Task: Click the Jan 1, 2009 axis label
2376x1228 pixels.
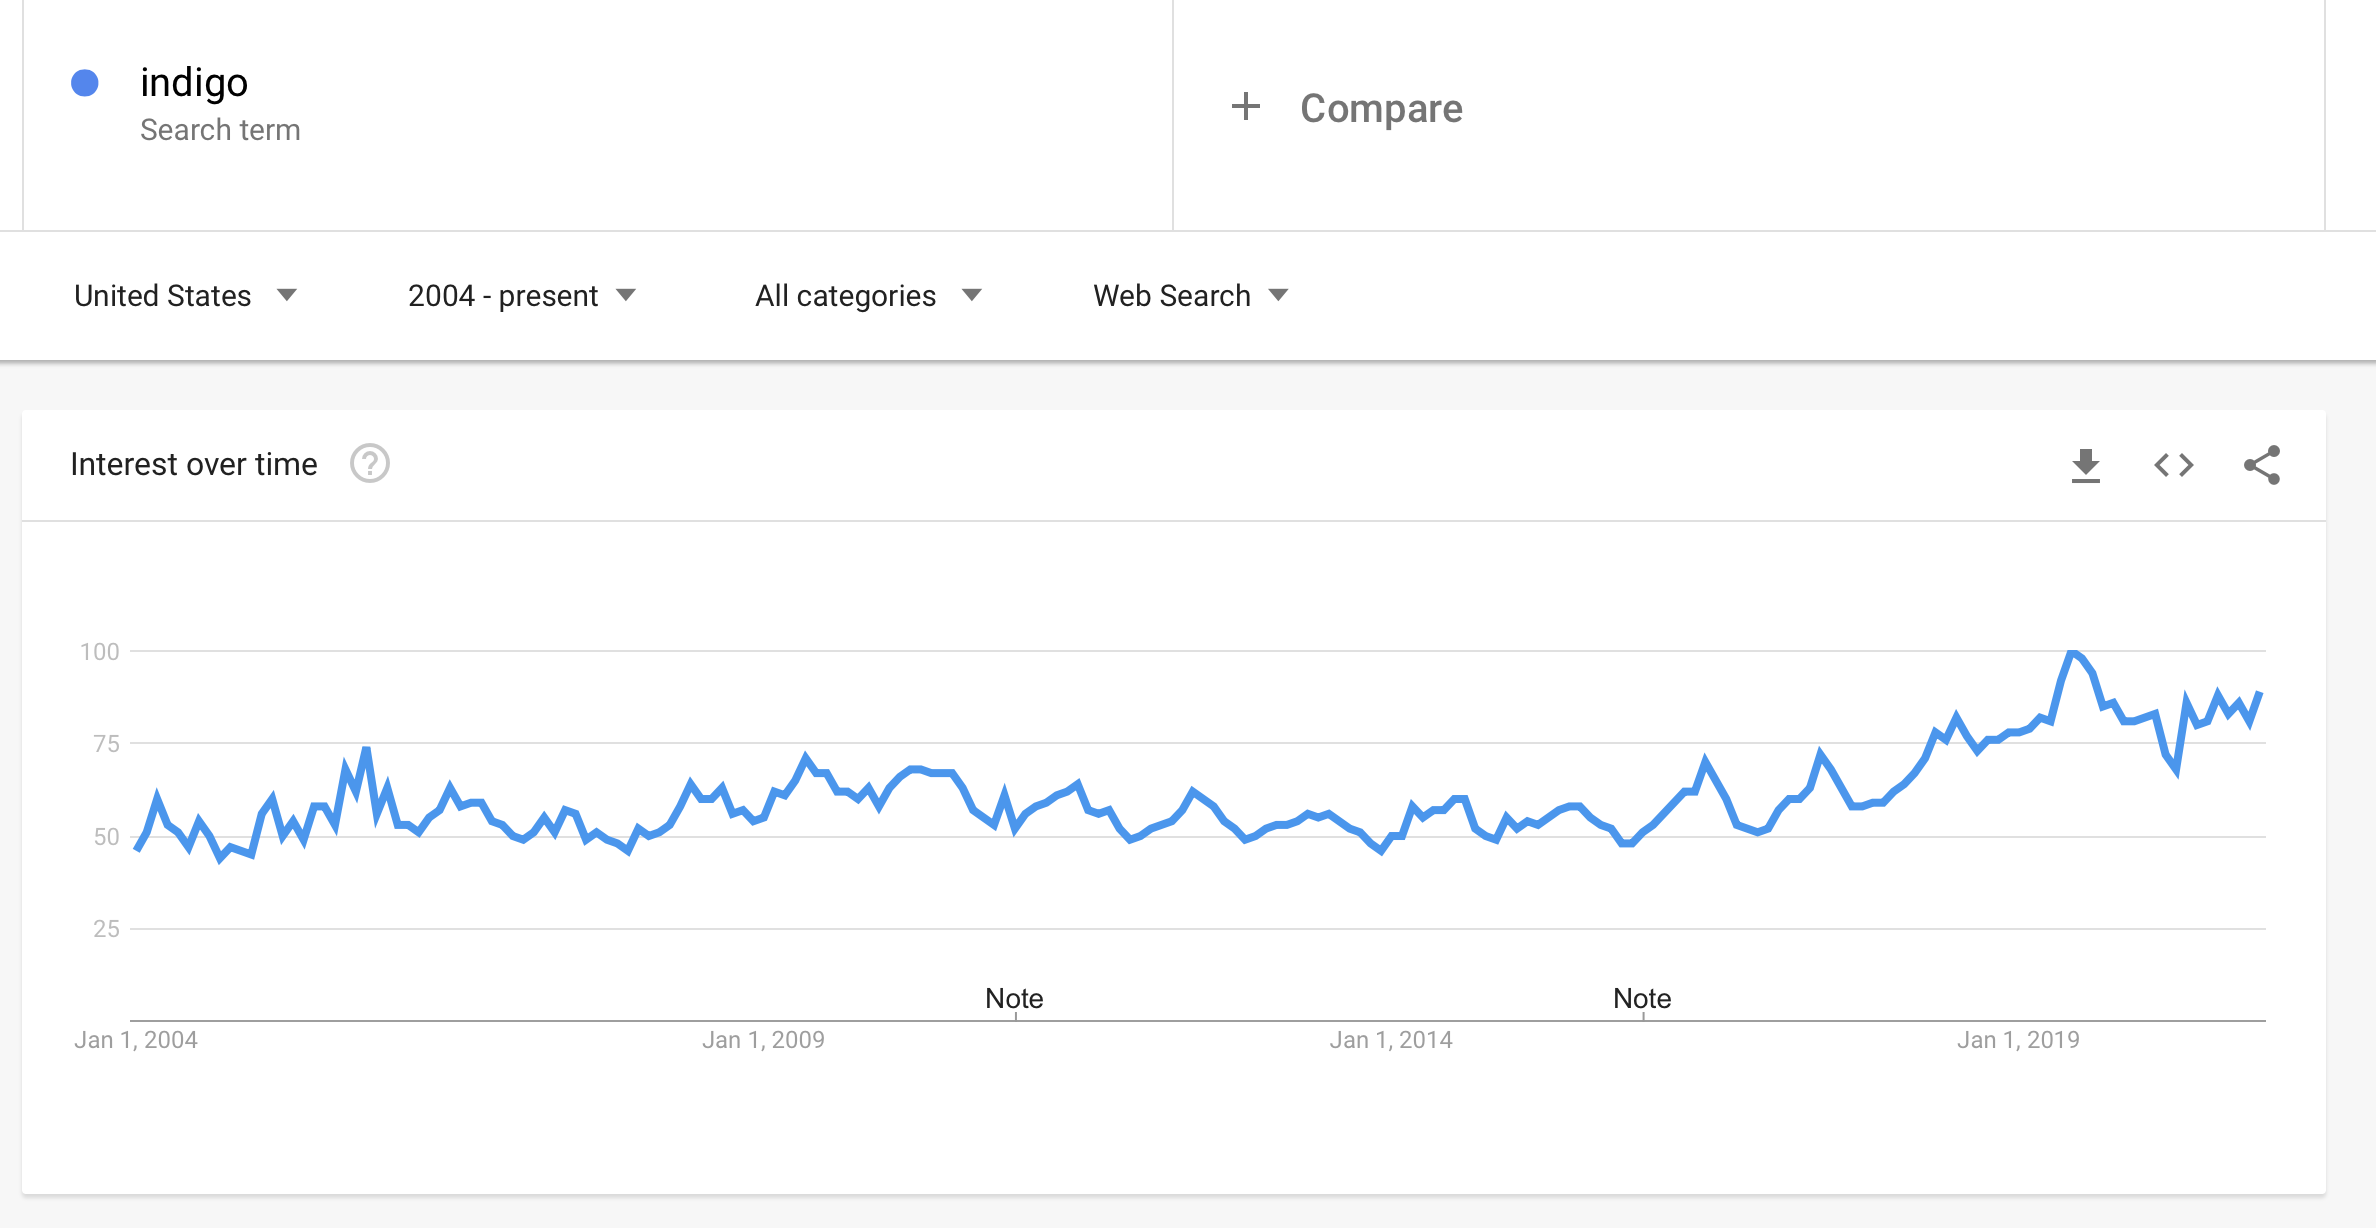Action: [x=763, y=1040]
